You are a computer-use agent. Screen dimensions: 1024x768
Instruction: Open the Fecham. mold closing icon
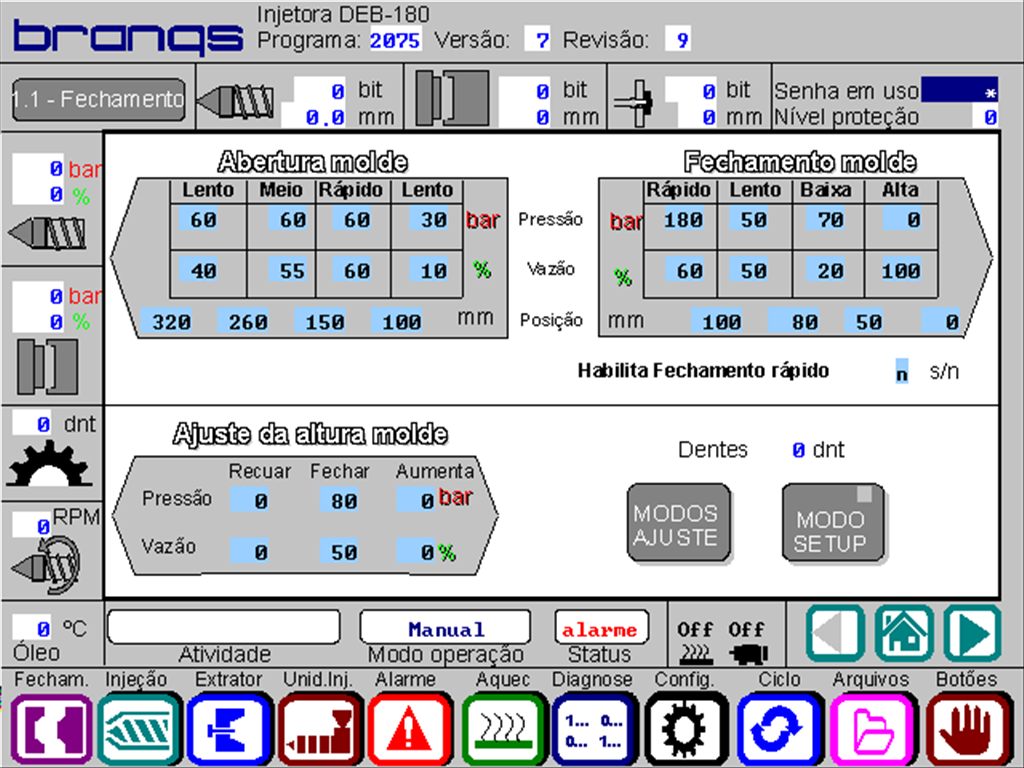pyautogui.click(x=52, y=729)
